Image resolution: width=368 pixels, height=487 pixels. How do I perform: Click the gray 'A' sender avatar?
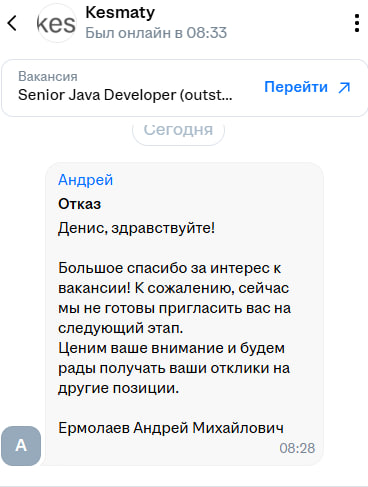[x=21, y=446]
